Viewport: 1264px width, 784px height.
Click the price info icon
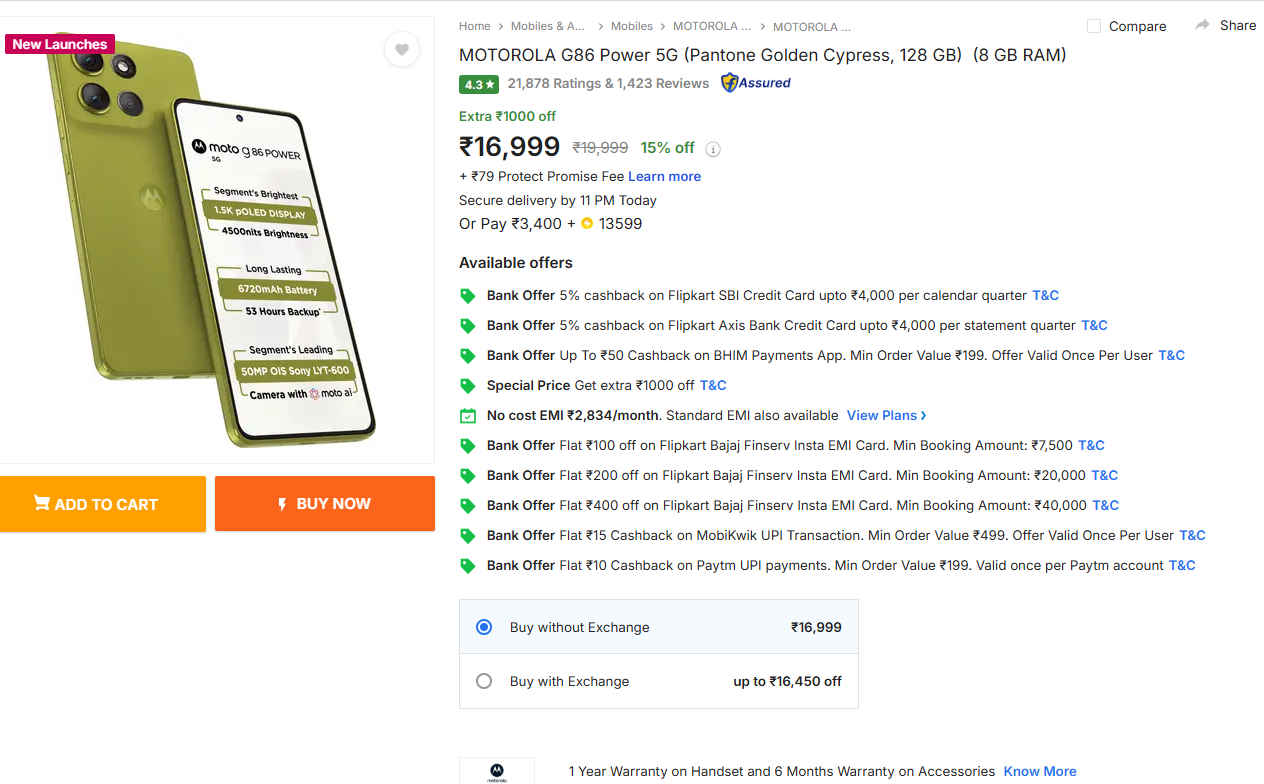pos(713,149)
